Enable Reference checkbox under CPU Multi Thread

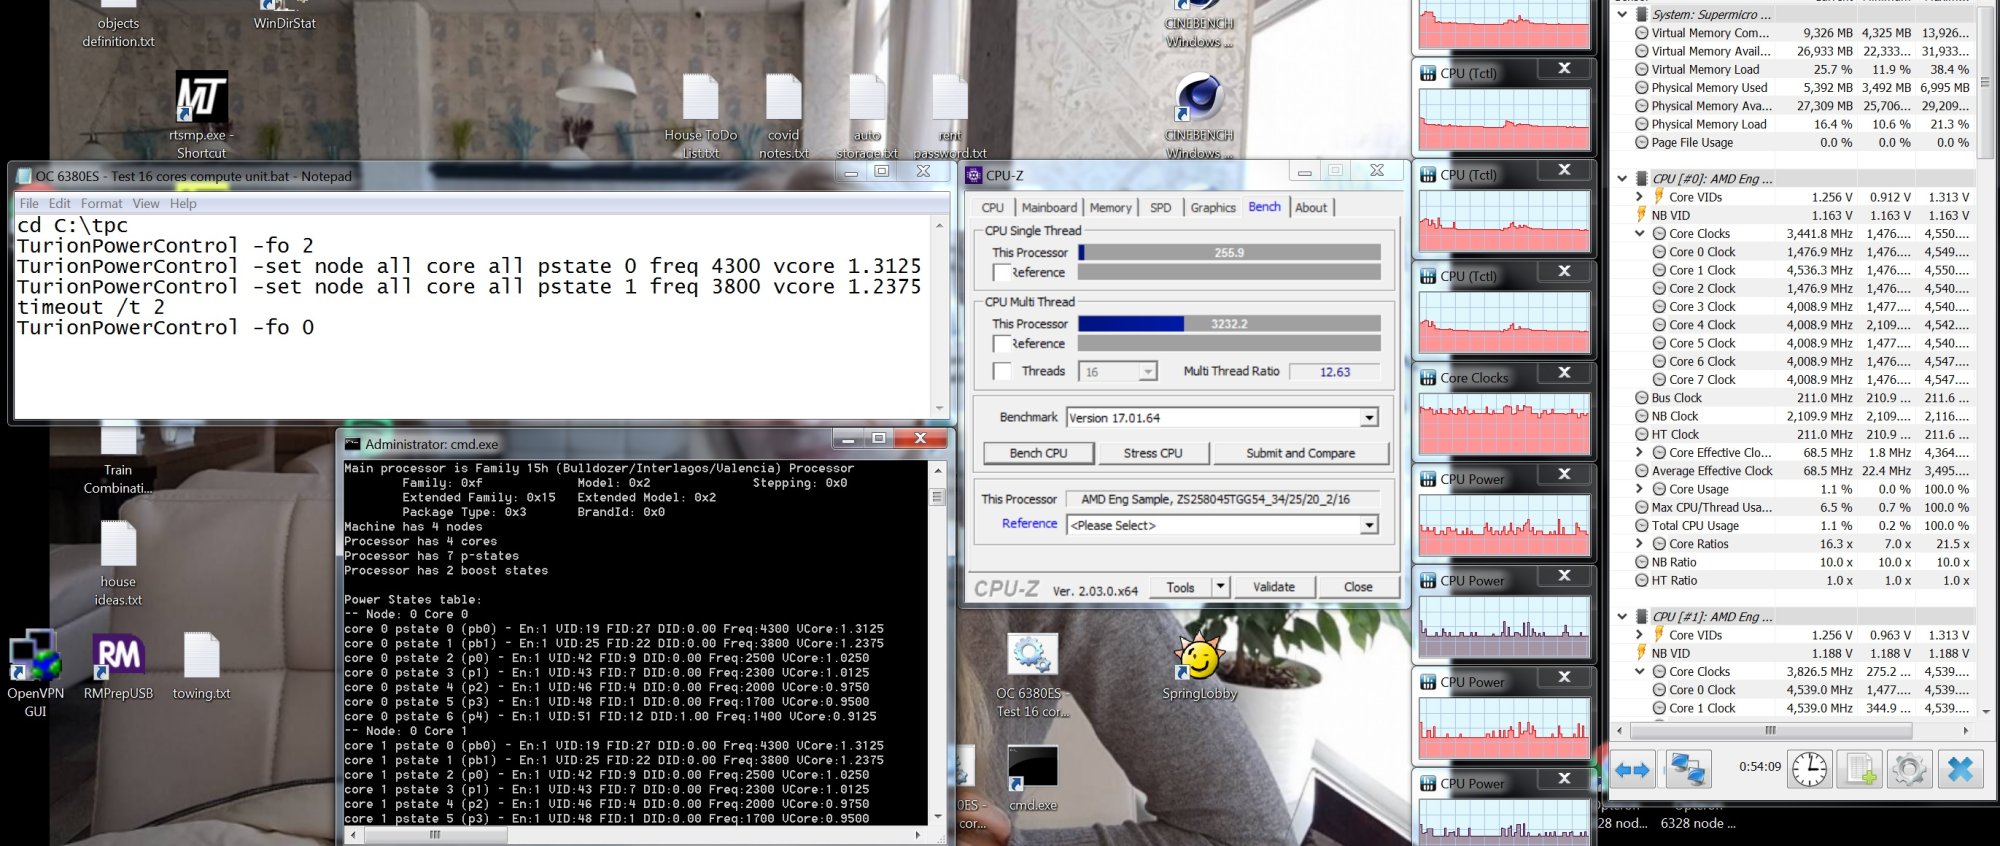pos(1001,343)
